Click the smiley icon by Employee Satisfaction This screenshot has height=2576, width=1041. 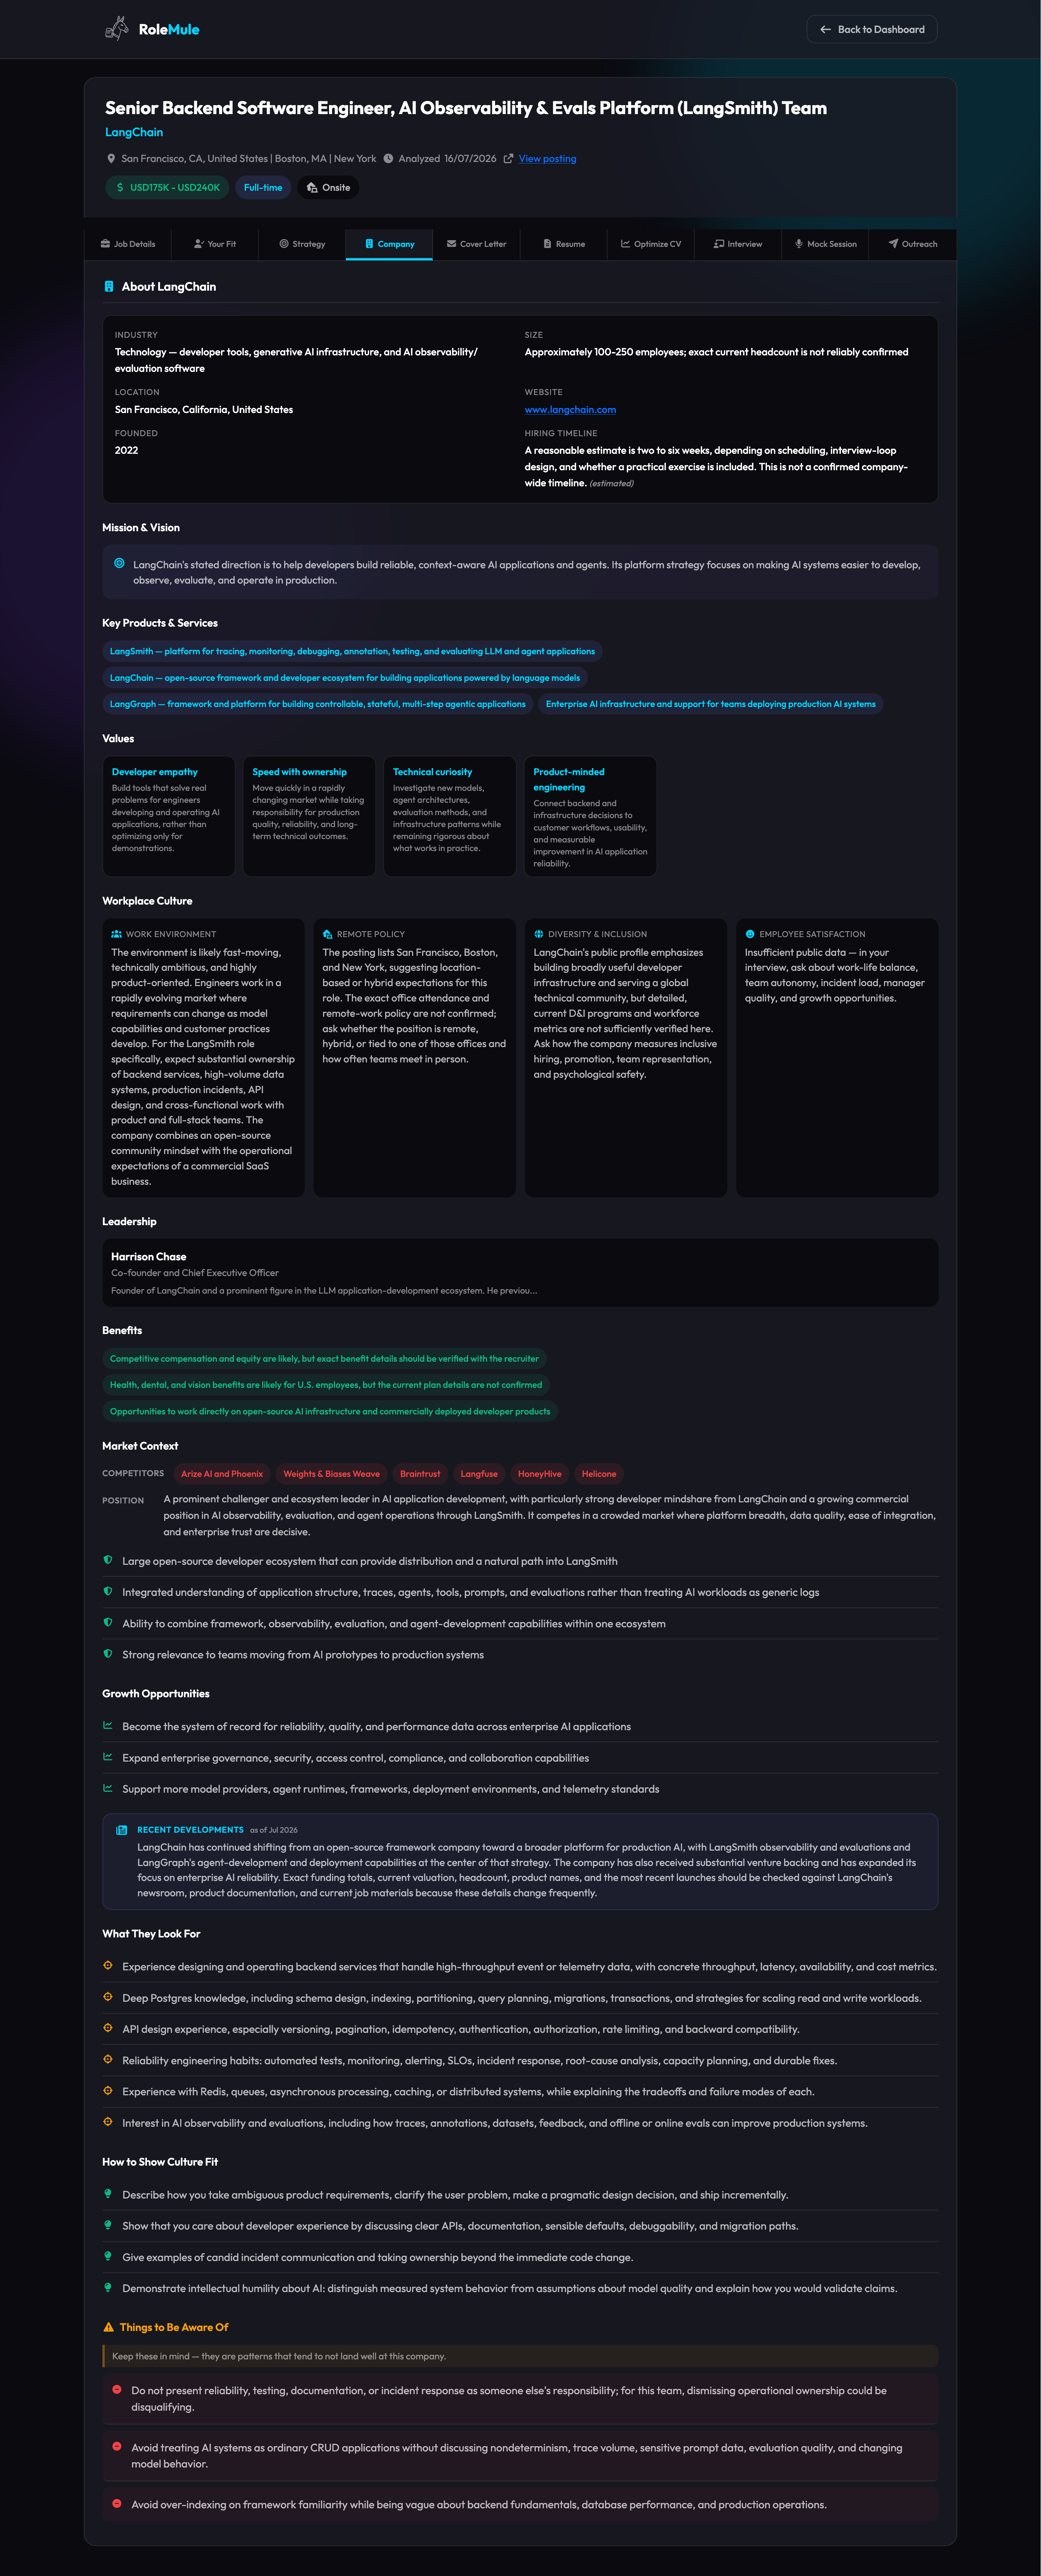click(x=750, y=934)
